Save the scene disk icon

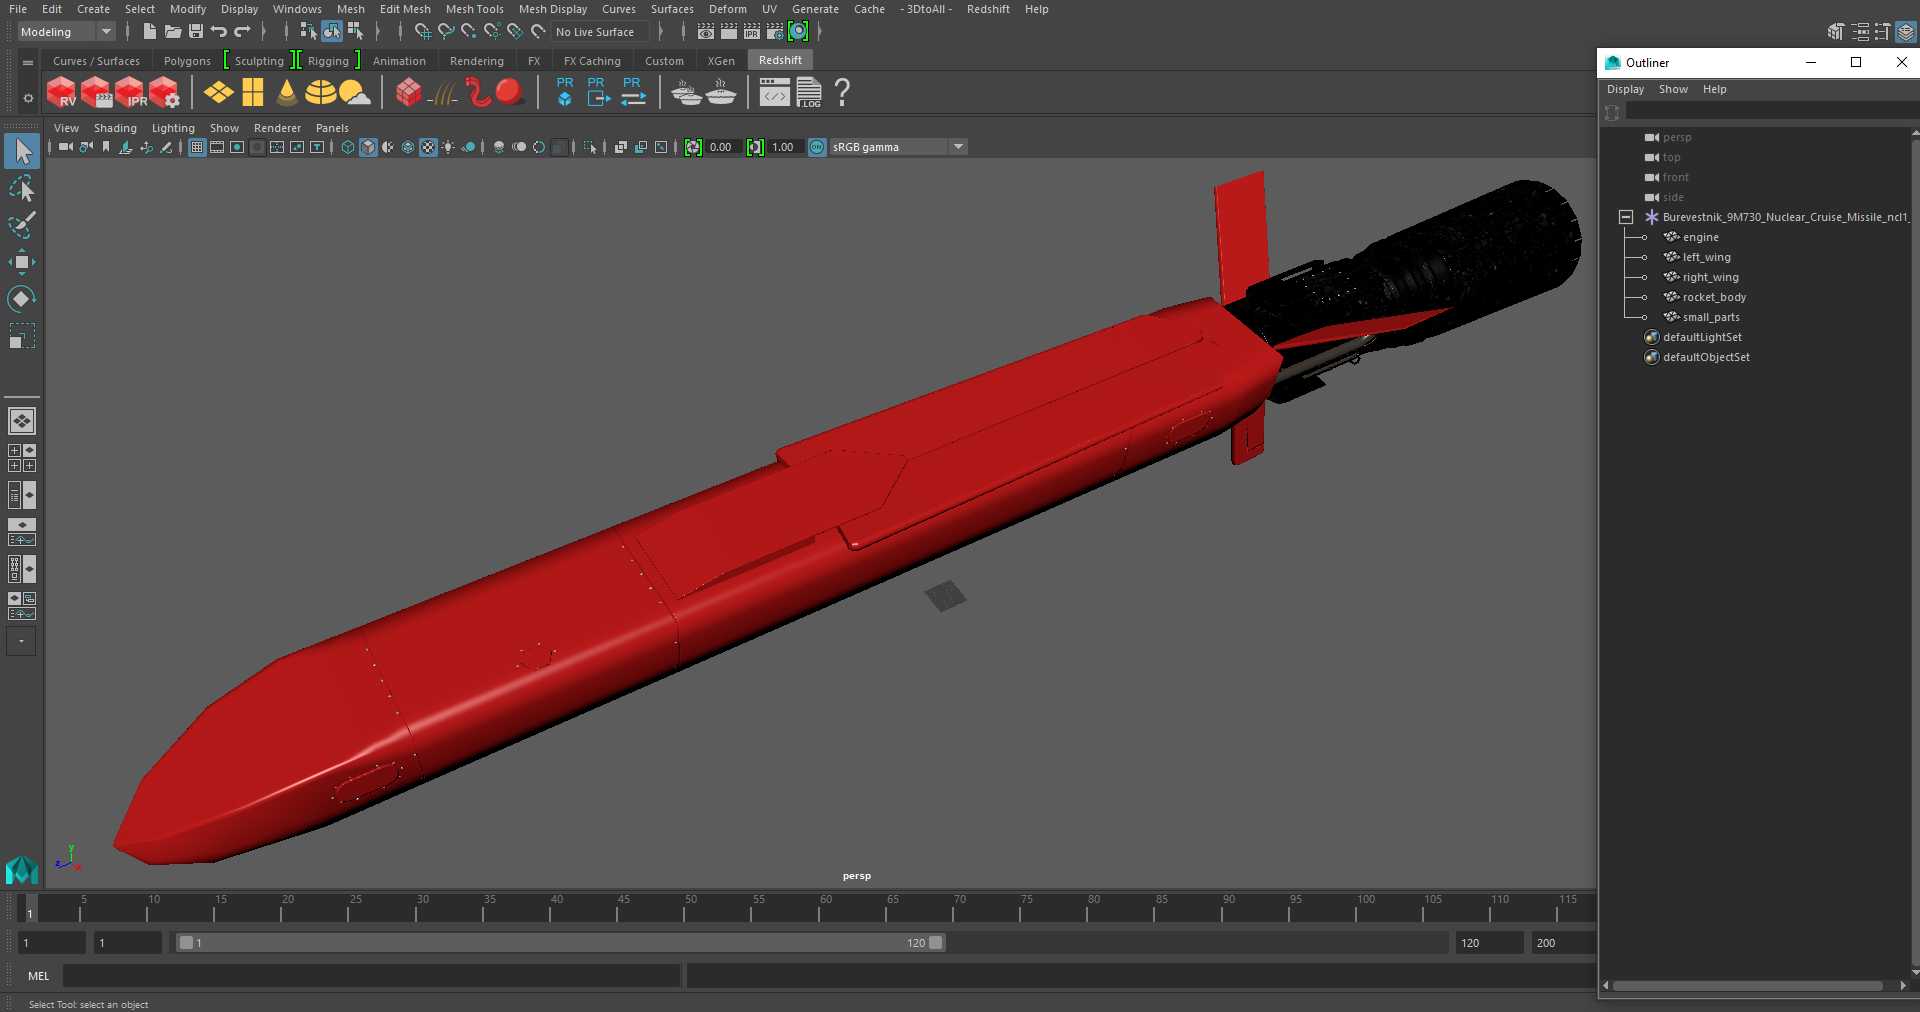pos(196,32)
